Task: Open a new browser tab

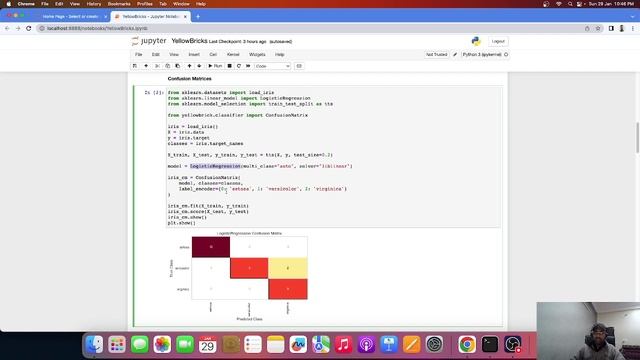Action: (198, 16)
